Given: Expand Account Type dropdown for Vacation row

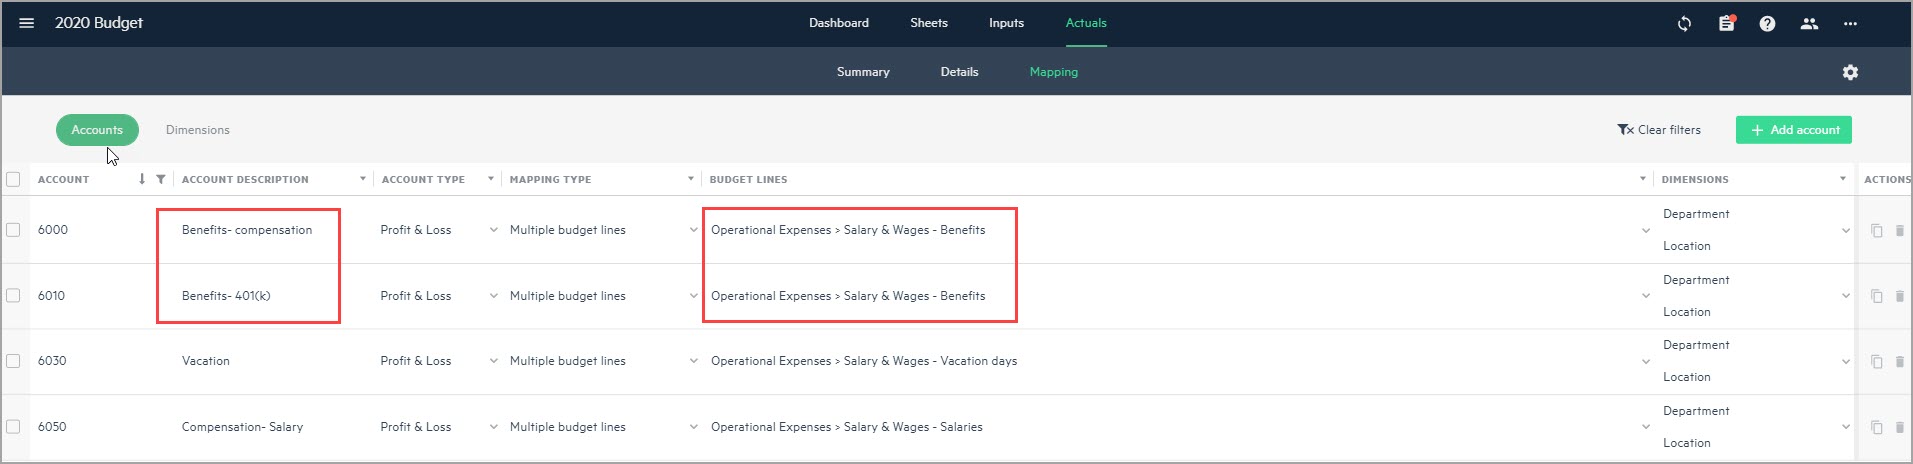Looking at the screenshot, I should click(x=493, y=361).
